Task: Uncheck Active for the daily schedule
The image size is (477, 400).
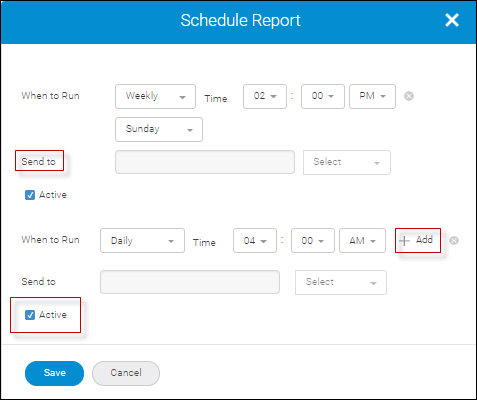Action: (x=30, y=315)
